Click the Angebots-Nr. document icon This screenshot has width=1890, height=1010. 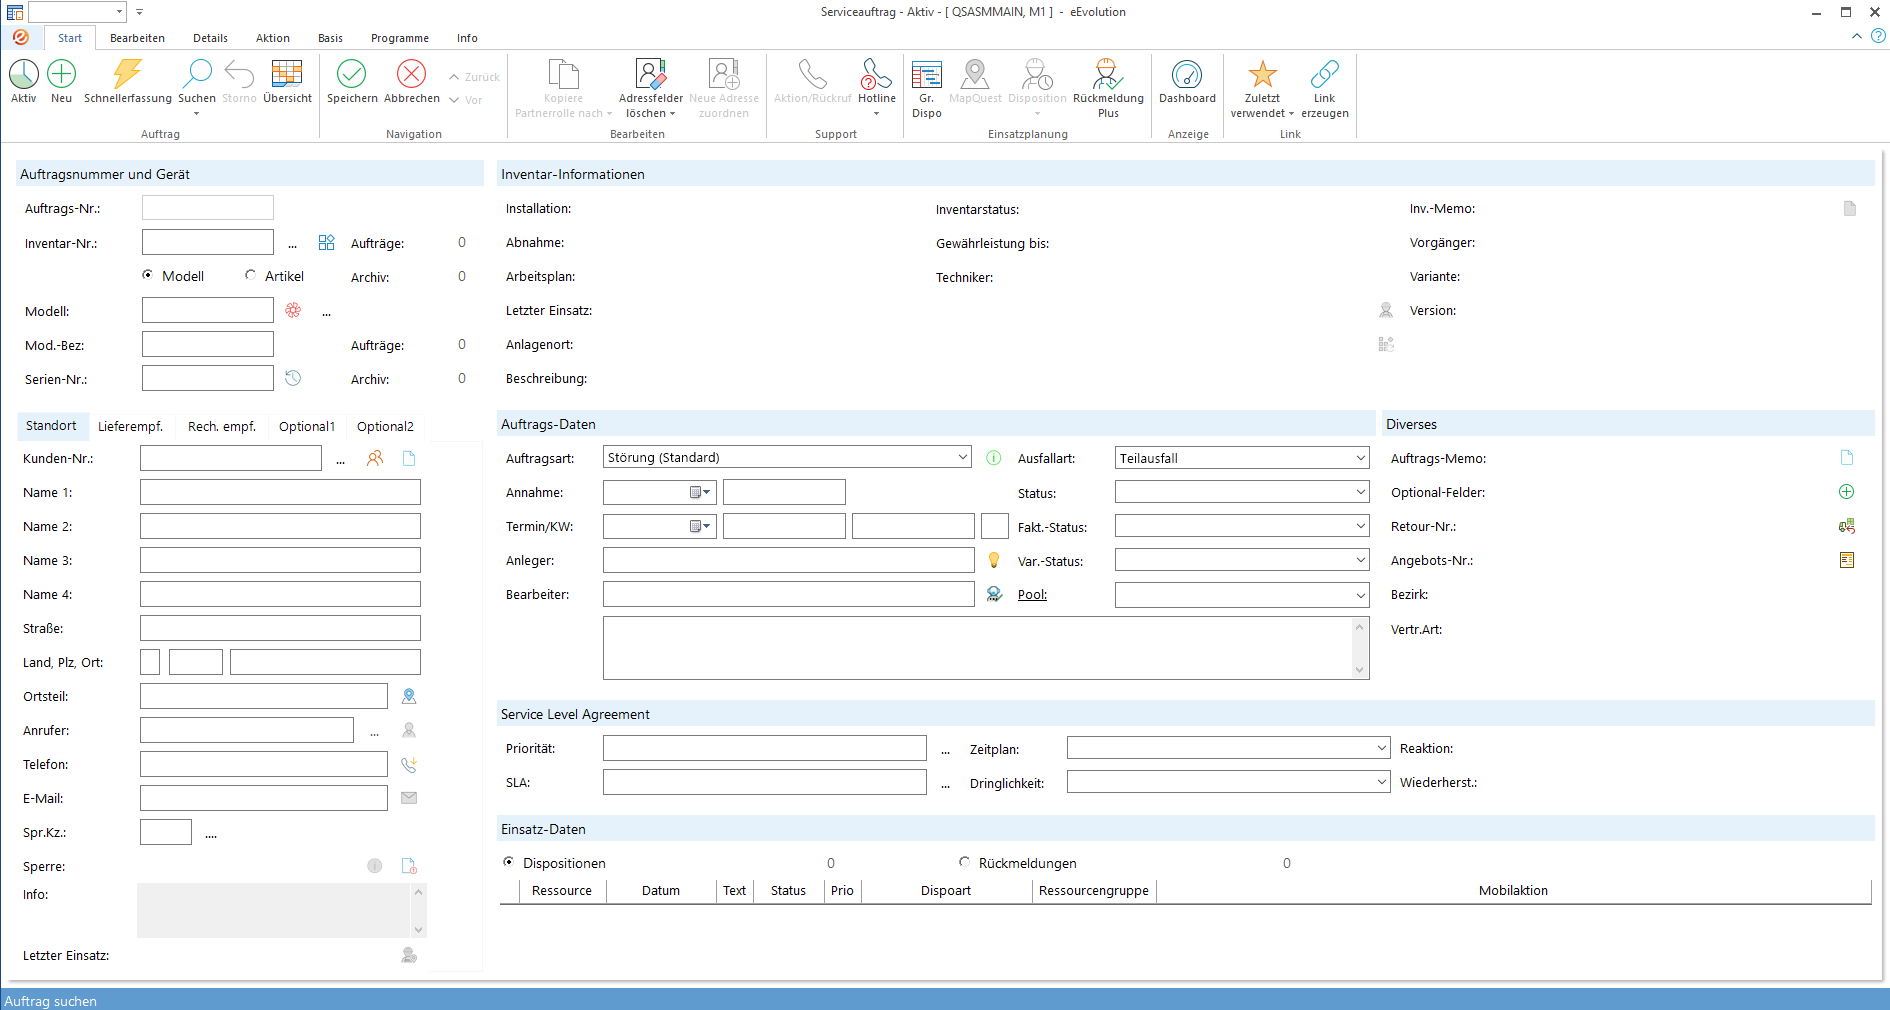pos(1847,560)
